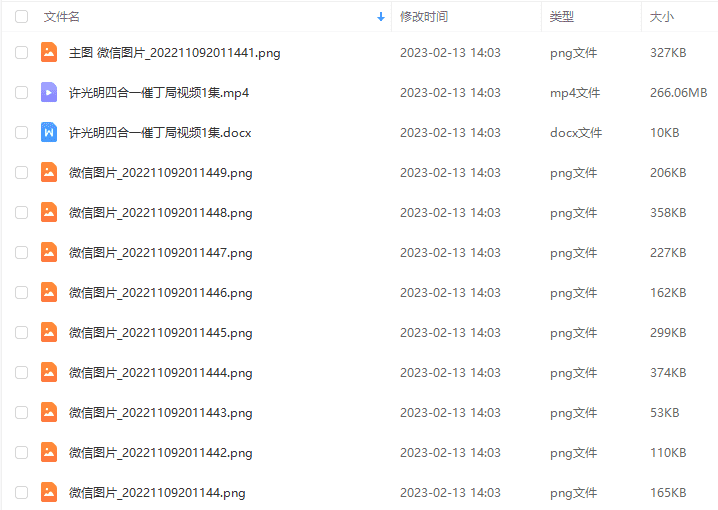This screenshot has width=718, height=510.
Task: Check the box for 微信图片_202211092011442.png
Action: tap(22, 452)
